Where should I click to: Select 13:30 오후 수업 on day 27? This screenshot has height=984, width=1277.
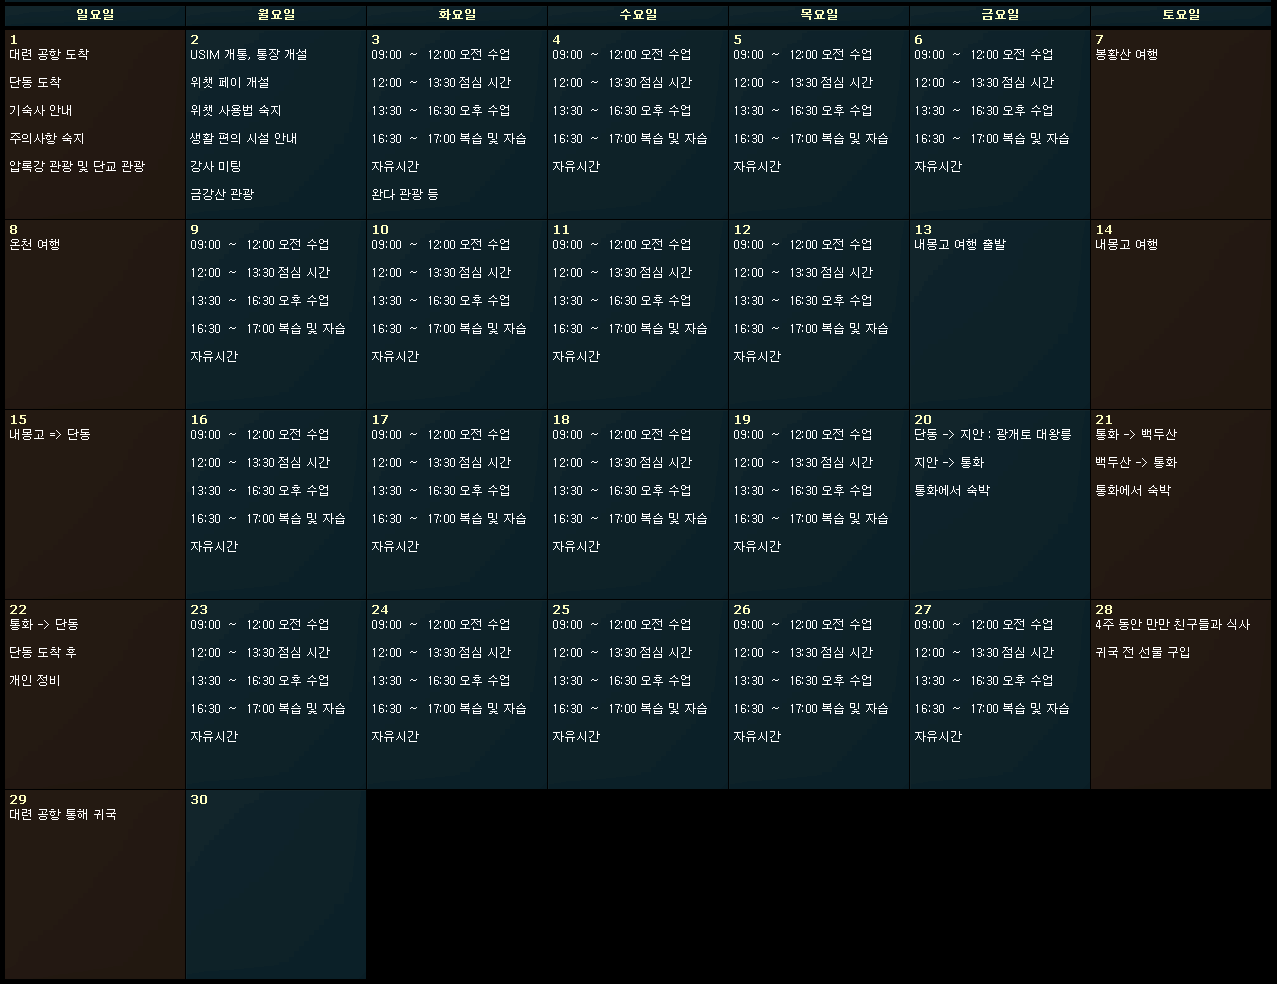(984, 681)
